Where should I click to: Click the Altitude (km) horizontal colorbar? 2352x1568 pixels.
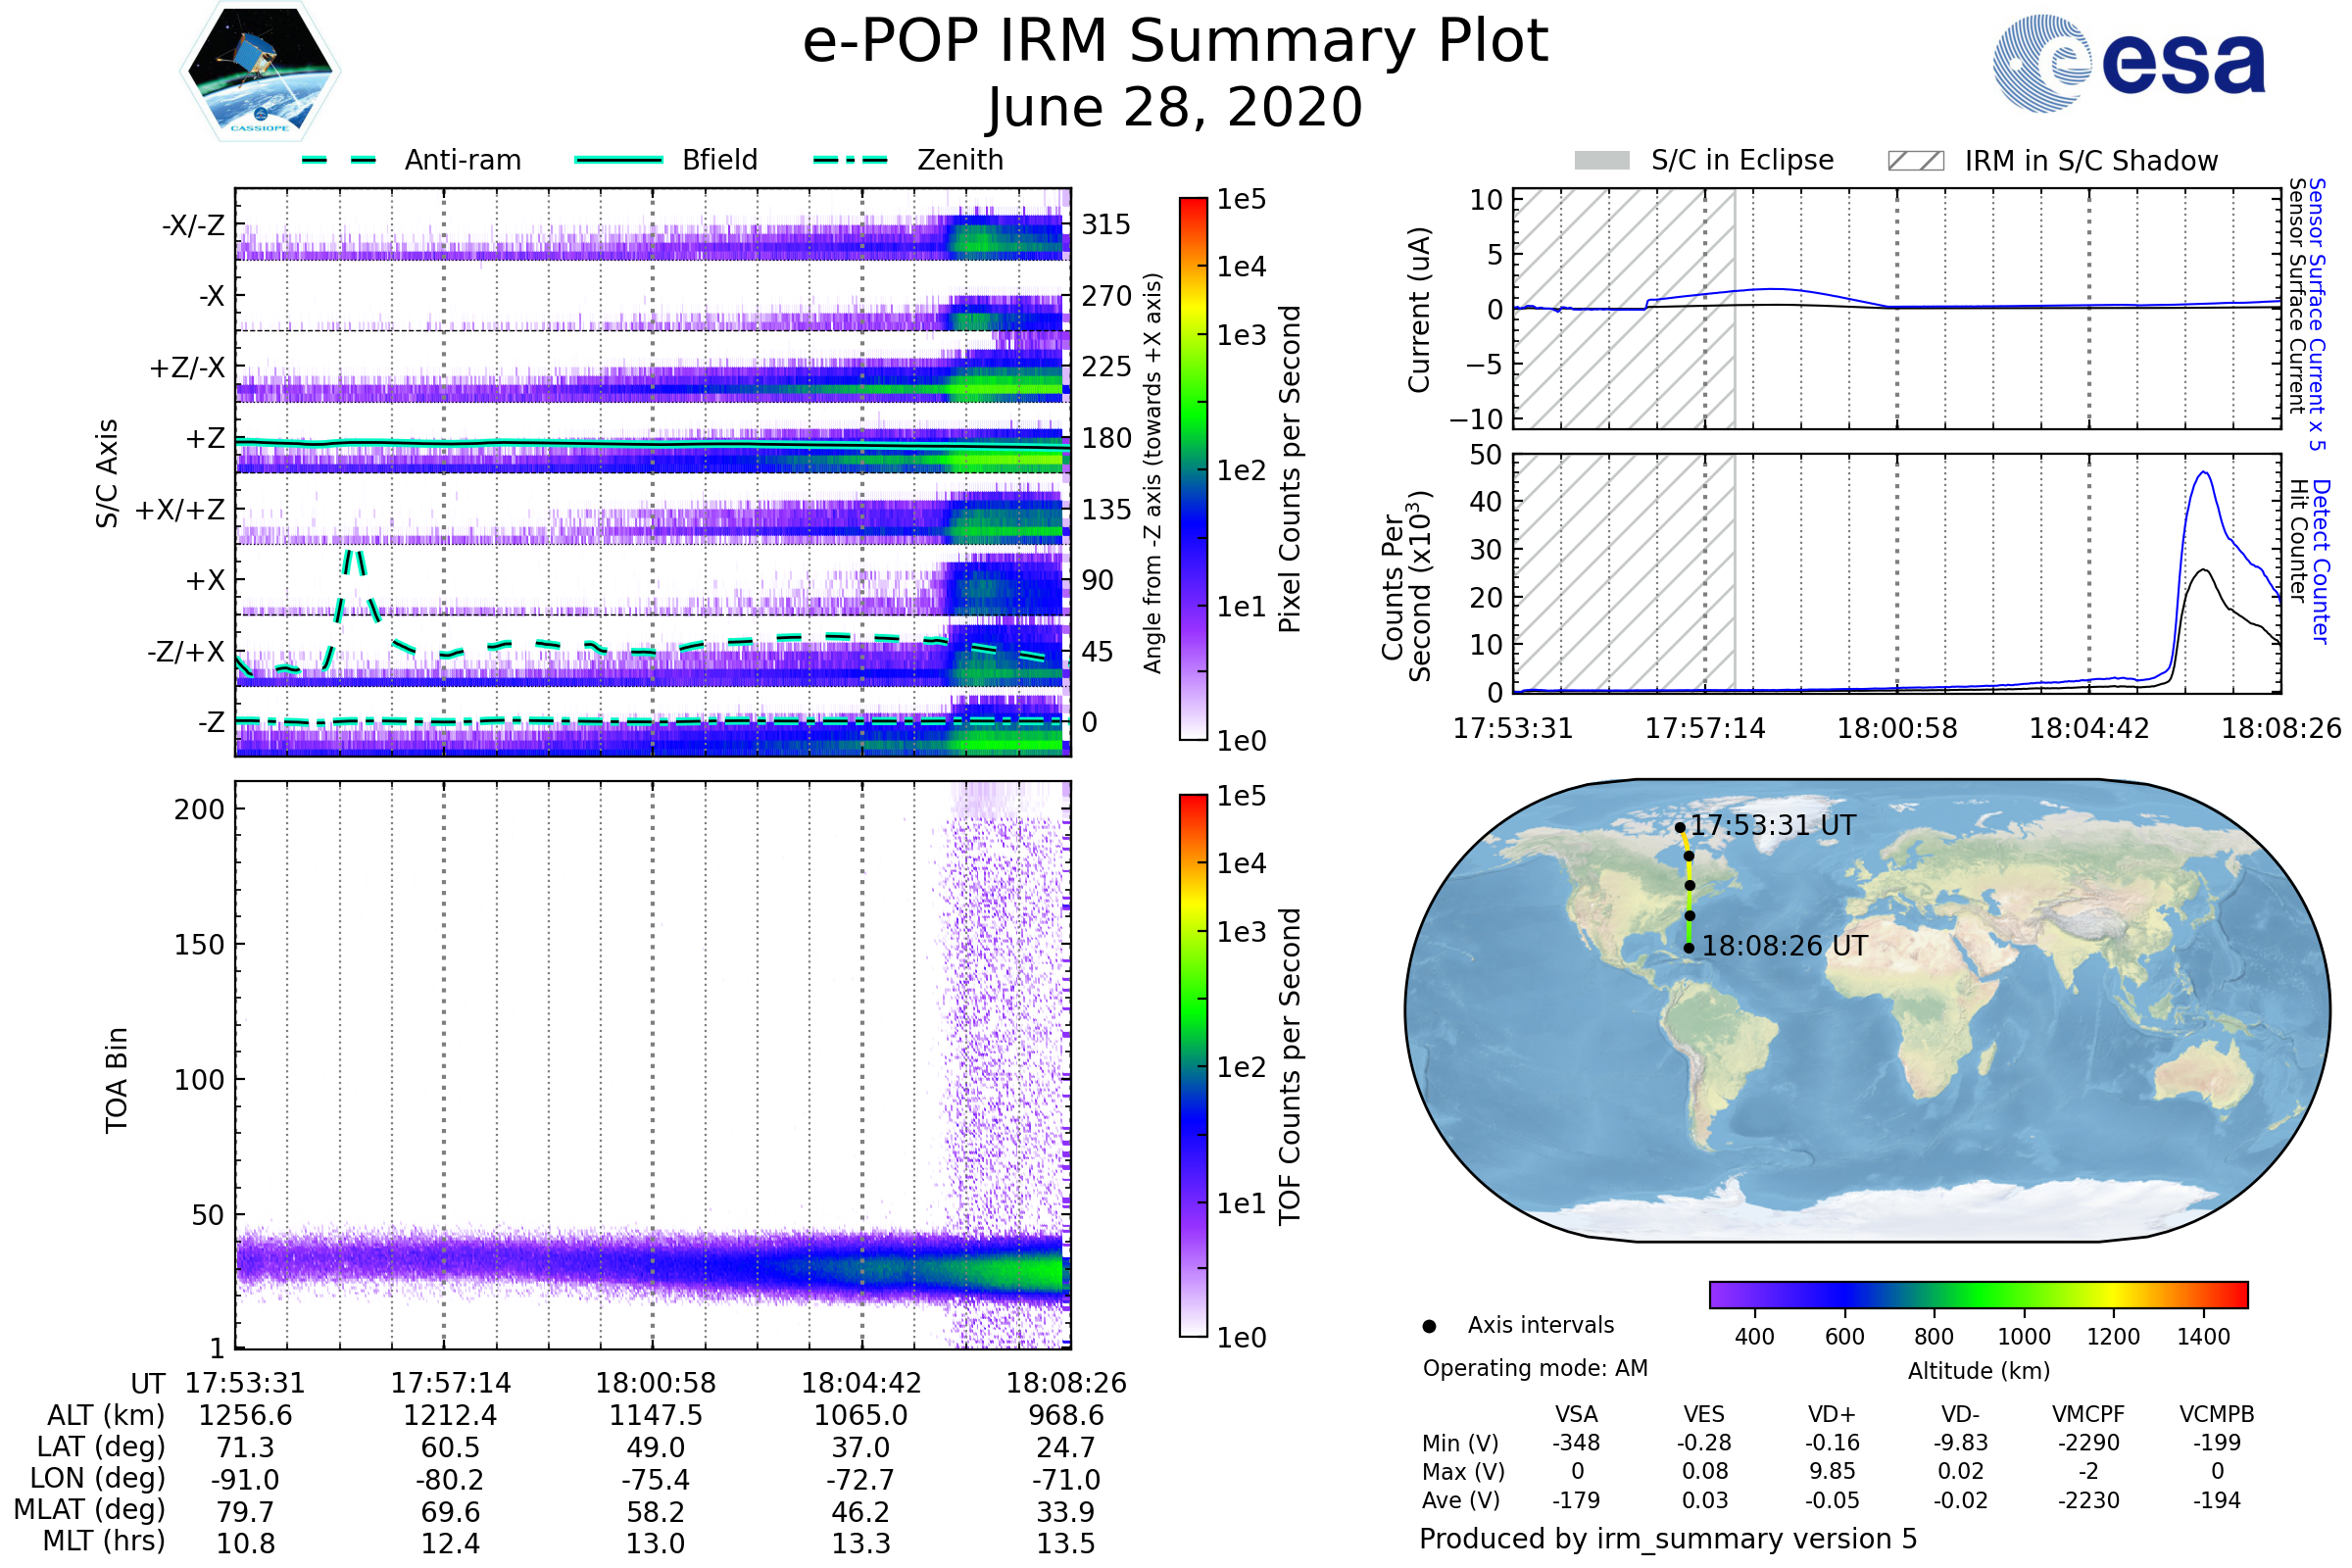[1978, 1294]
